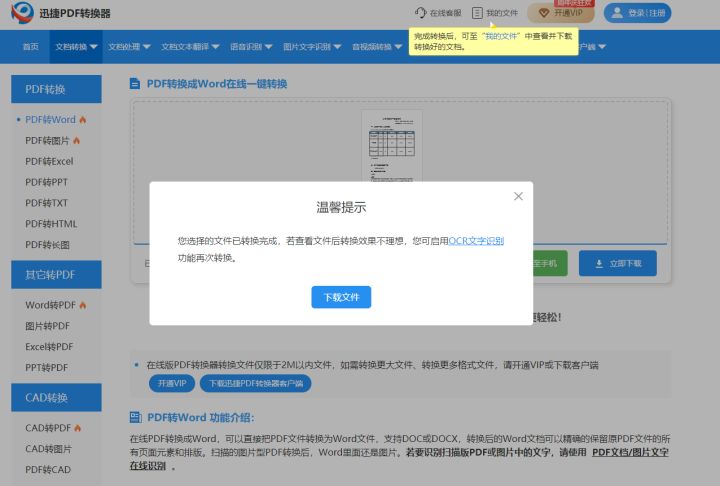
Task: Click the 开通VIP diamond button
Action: pyautogui.click(x=561, y=13)
